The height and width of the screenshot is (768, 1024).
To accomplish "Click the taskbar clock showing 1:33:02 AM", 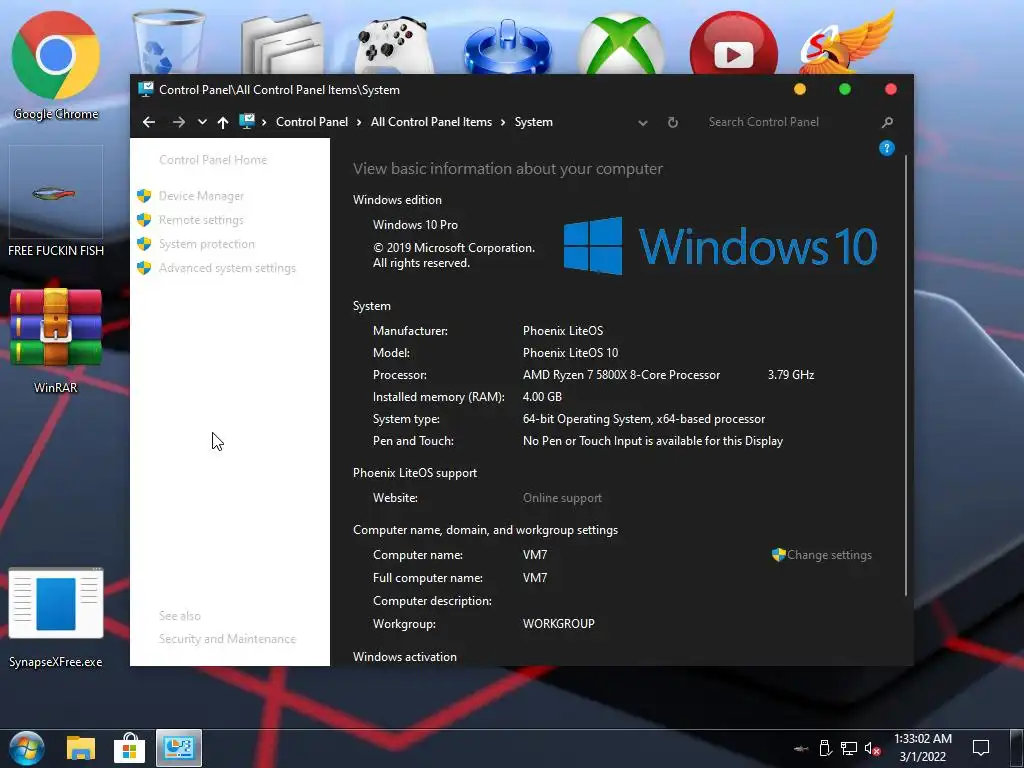I will point(923,748).
